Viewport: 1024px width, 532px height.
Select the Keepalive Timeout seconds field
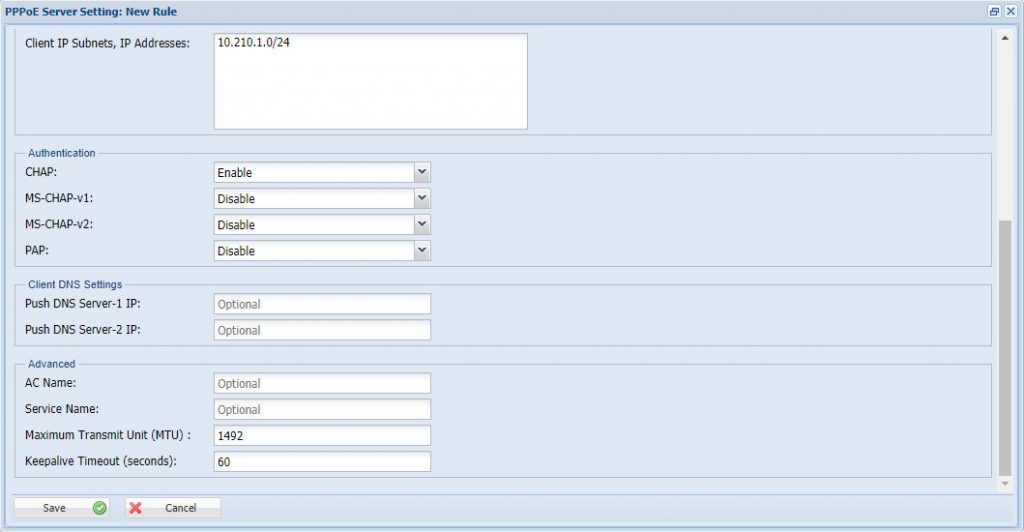(322, 461)
